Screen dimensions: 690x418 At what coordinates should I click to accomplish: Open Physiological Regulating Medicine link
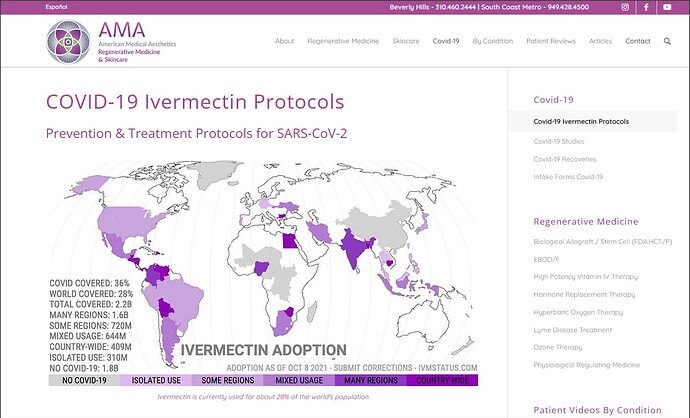(x=587, y=365)
